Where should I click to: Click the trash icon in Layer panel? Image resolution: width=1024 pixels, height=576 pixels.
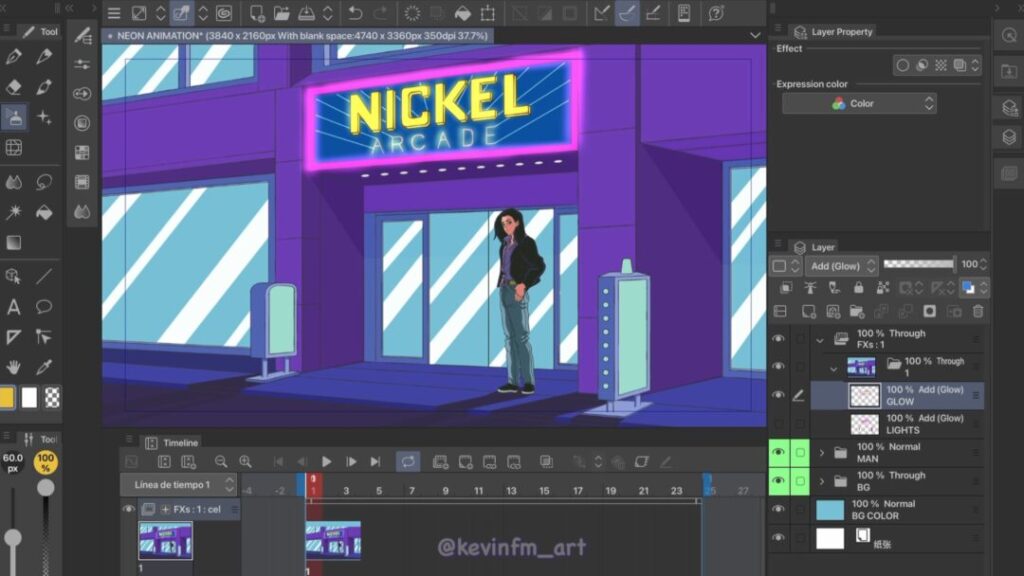(x=978, y=311)
